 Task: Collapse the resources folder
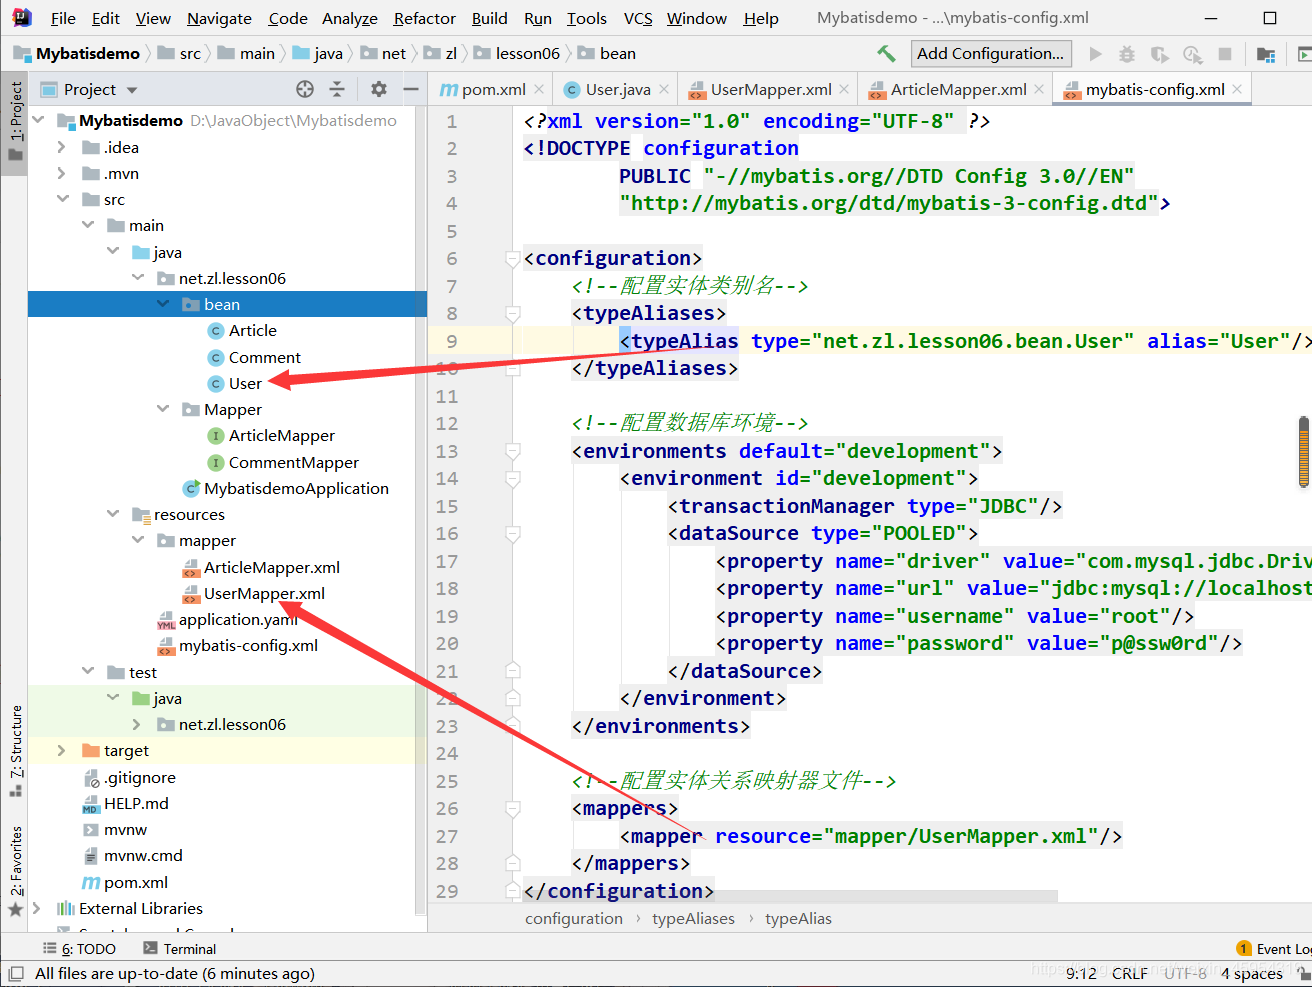(113, 514)
